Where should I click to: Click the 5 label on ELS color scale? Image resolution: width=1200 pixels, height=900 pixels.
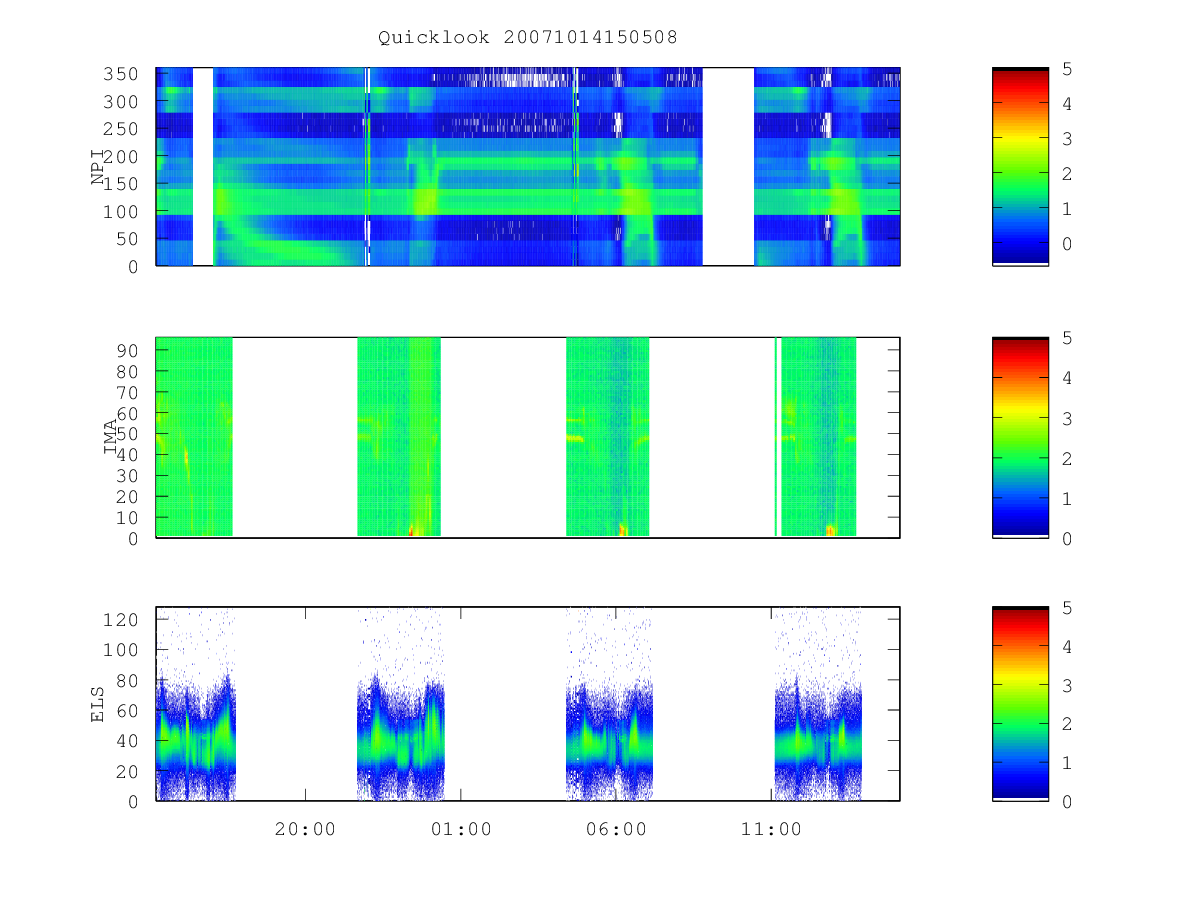(1068, 608)
